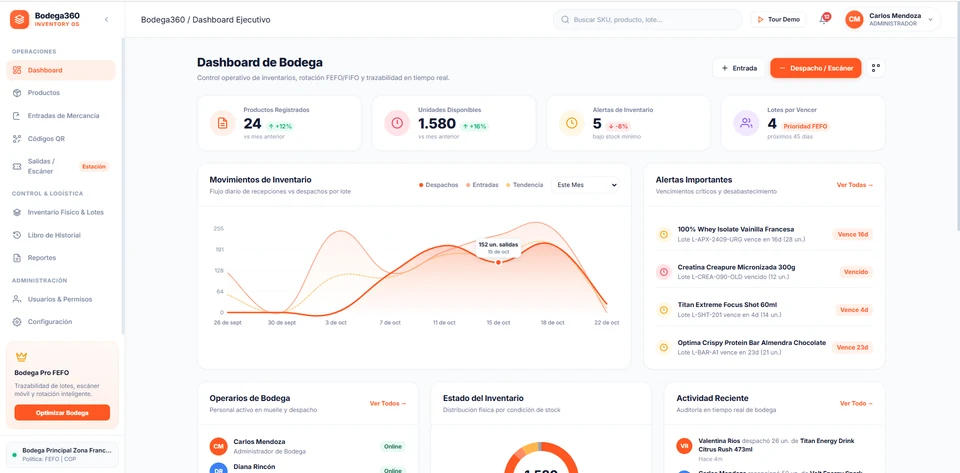Click the Productos Registrados card icon
Screen dimensions: 960x473
click(x=222, y=123)
